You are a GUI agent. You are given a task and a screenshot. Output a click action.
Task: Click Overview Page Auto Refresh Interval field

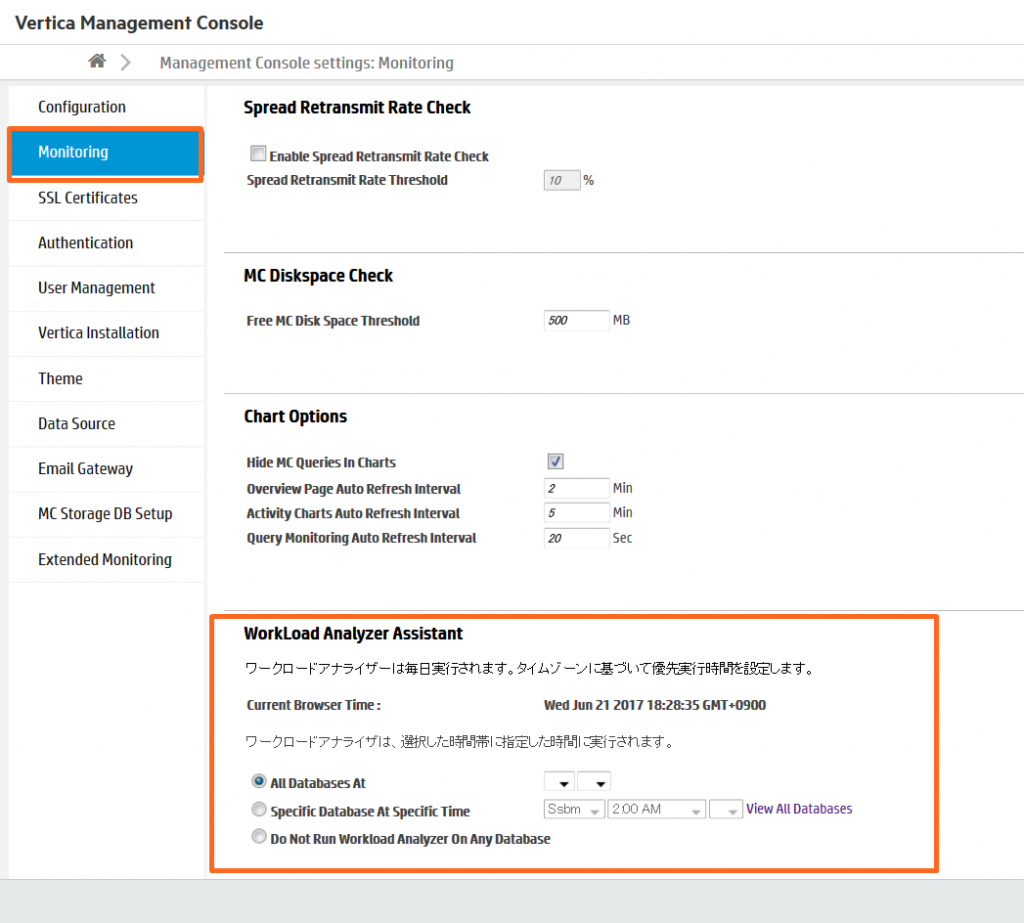pyautogui.click(x=576, y=489)
